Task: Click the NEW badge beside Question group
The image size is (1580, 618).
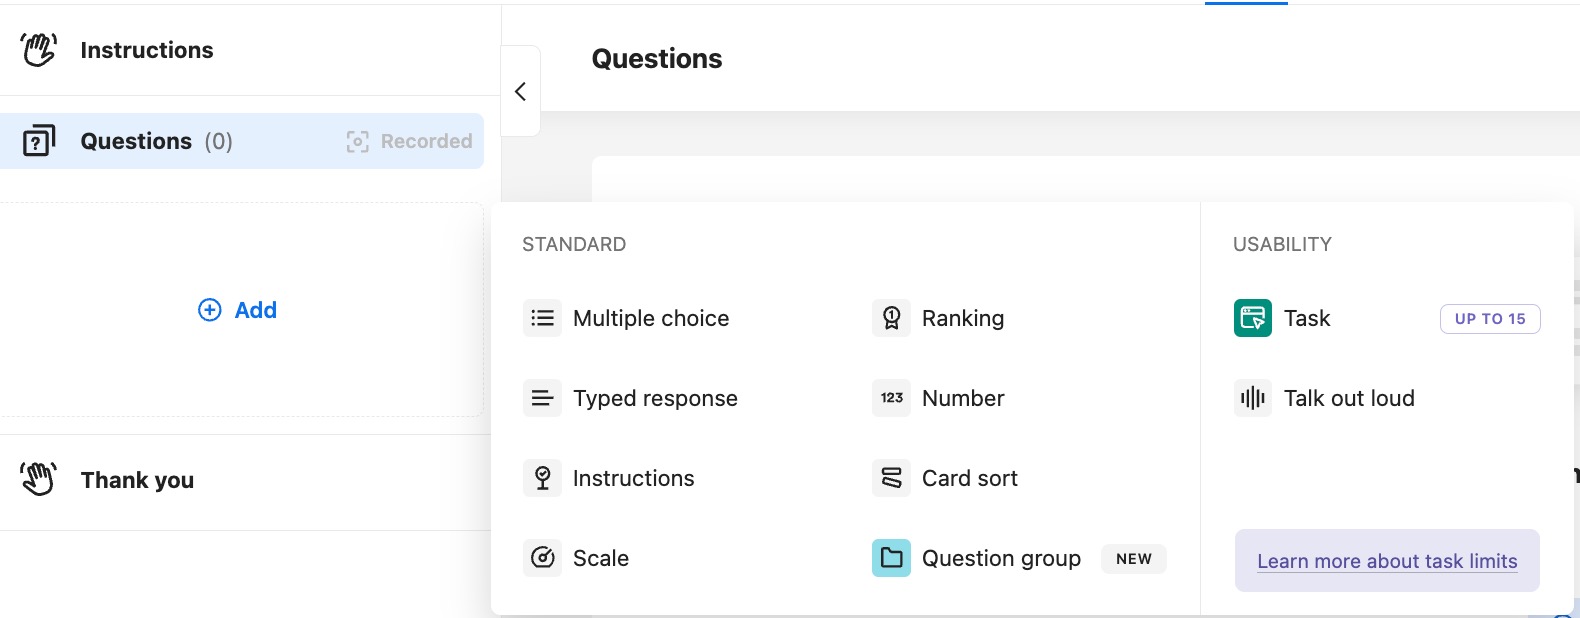Action: pos(1134,558)
